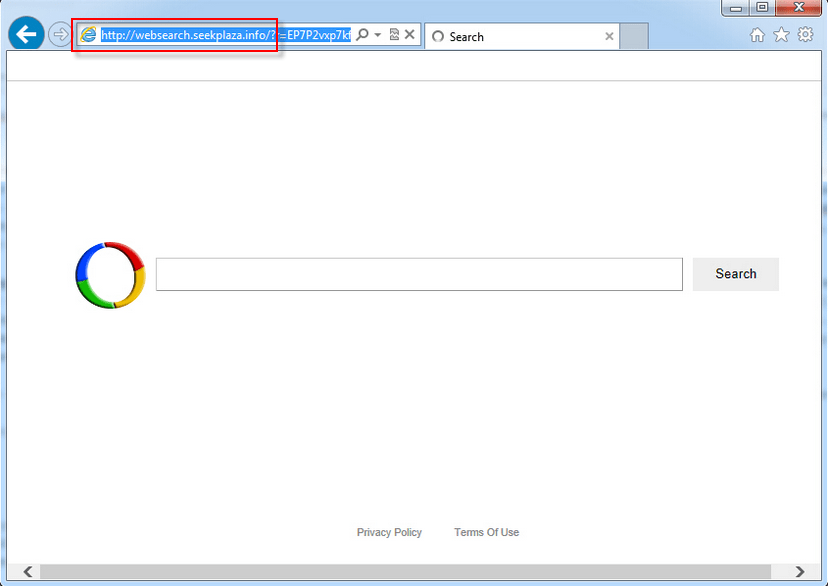828x586 pixels.
Task: Click the horizontal scrollbar right arrow
Action: pyautogui.click(x=799, y=571)
